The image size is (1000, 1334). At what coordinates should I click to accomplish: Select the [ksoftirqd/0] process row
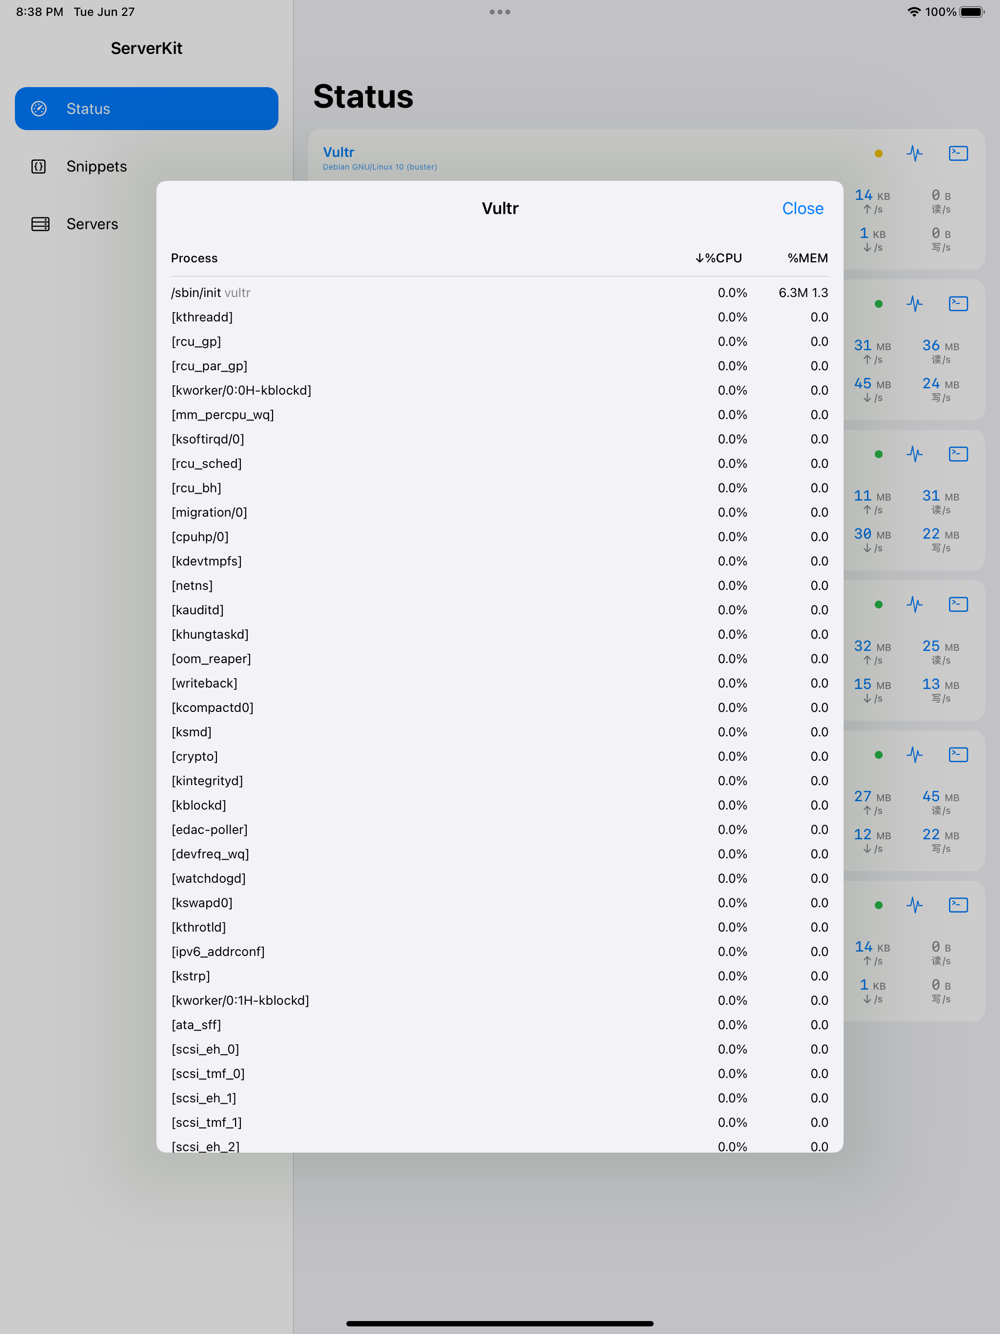pyautogui.click(x=500, y=439)
